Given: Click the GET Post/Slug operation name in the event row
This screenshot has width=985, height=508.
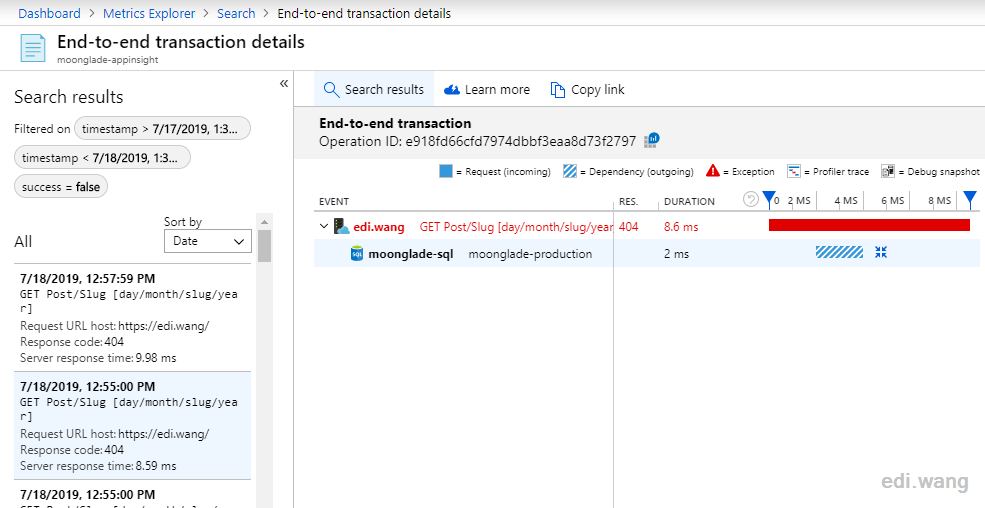Looking at the screenshot, I should 516,227.
